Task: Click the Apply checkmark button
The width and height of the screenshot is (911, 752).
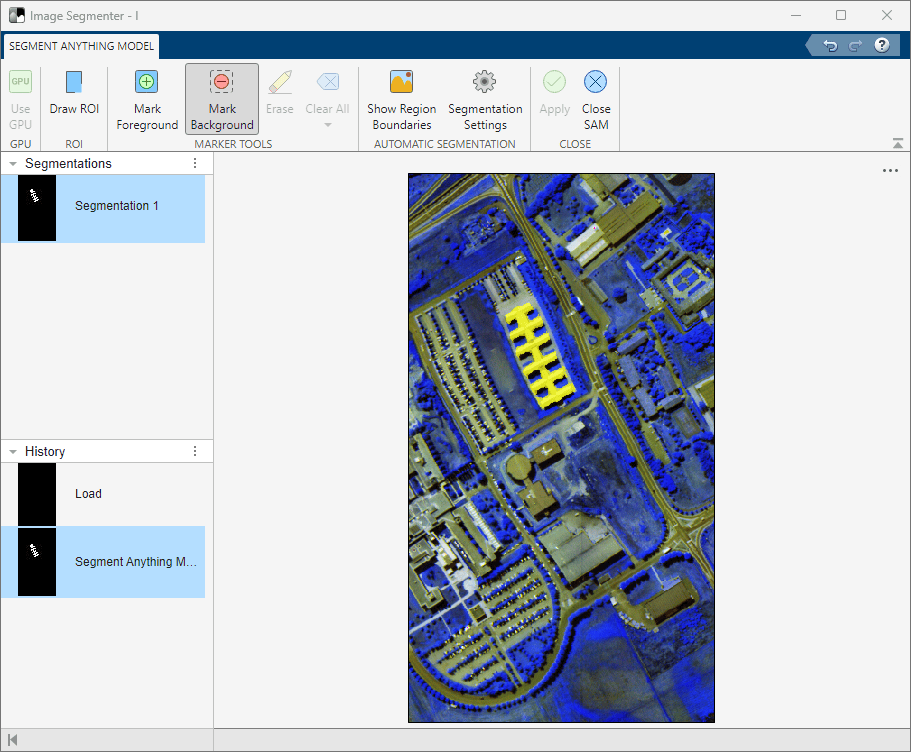Action: pos(554,93)
